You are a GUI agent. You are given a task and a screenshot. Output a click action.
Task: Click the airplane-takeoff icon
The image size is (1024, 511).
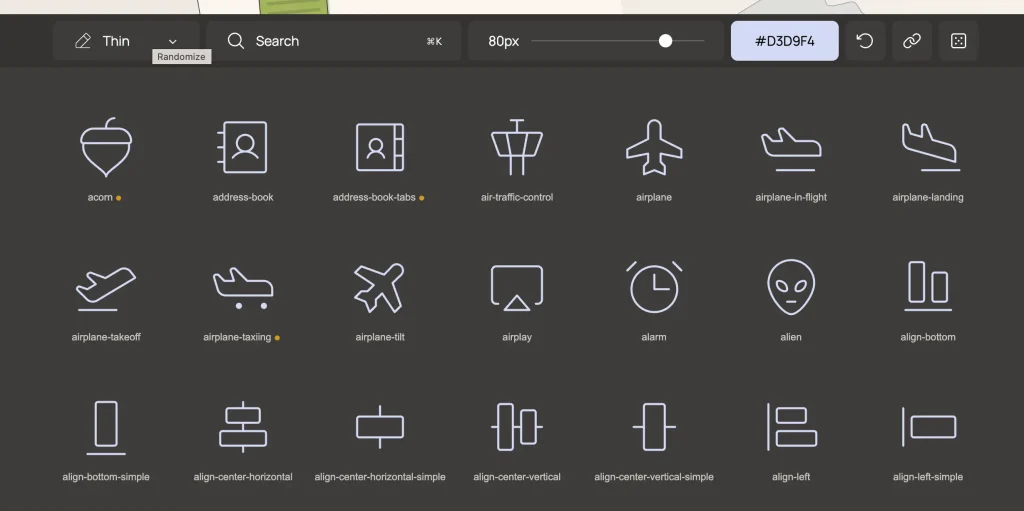[106, 287]
